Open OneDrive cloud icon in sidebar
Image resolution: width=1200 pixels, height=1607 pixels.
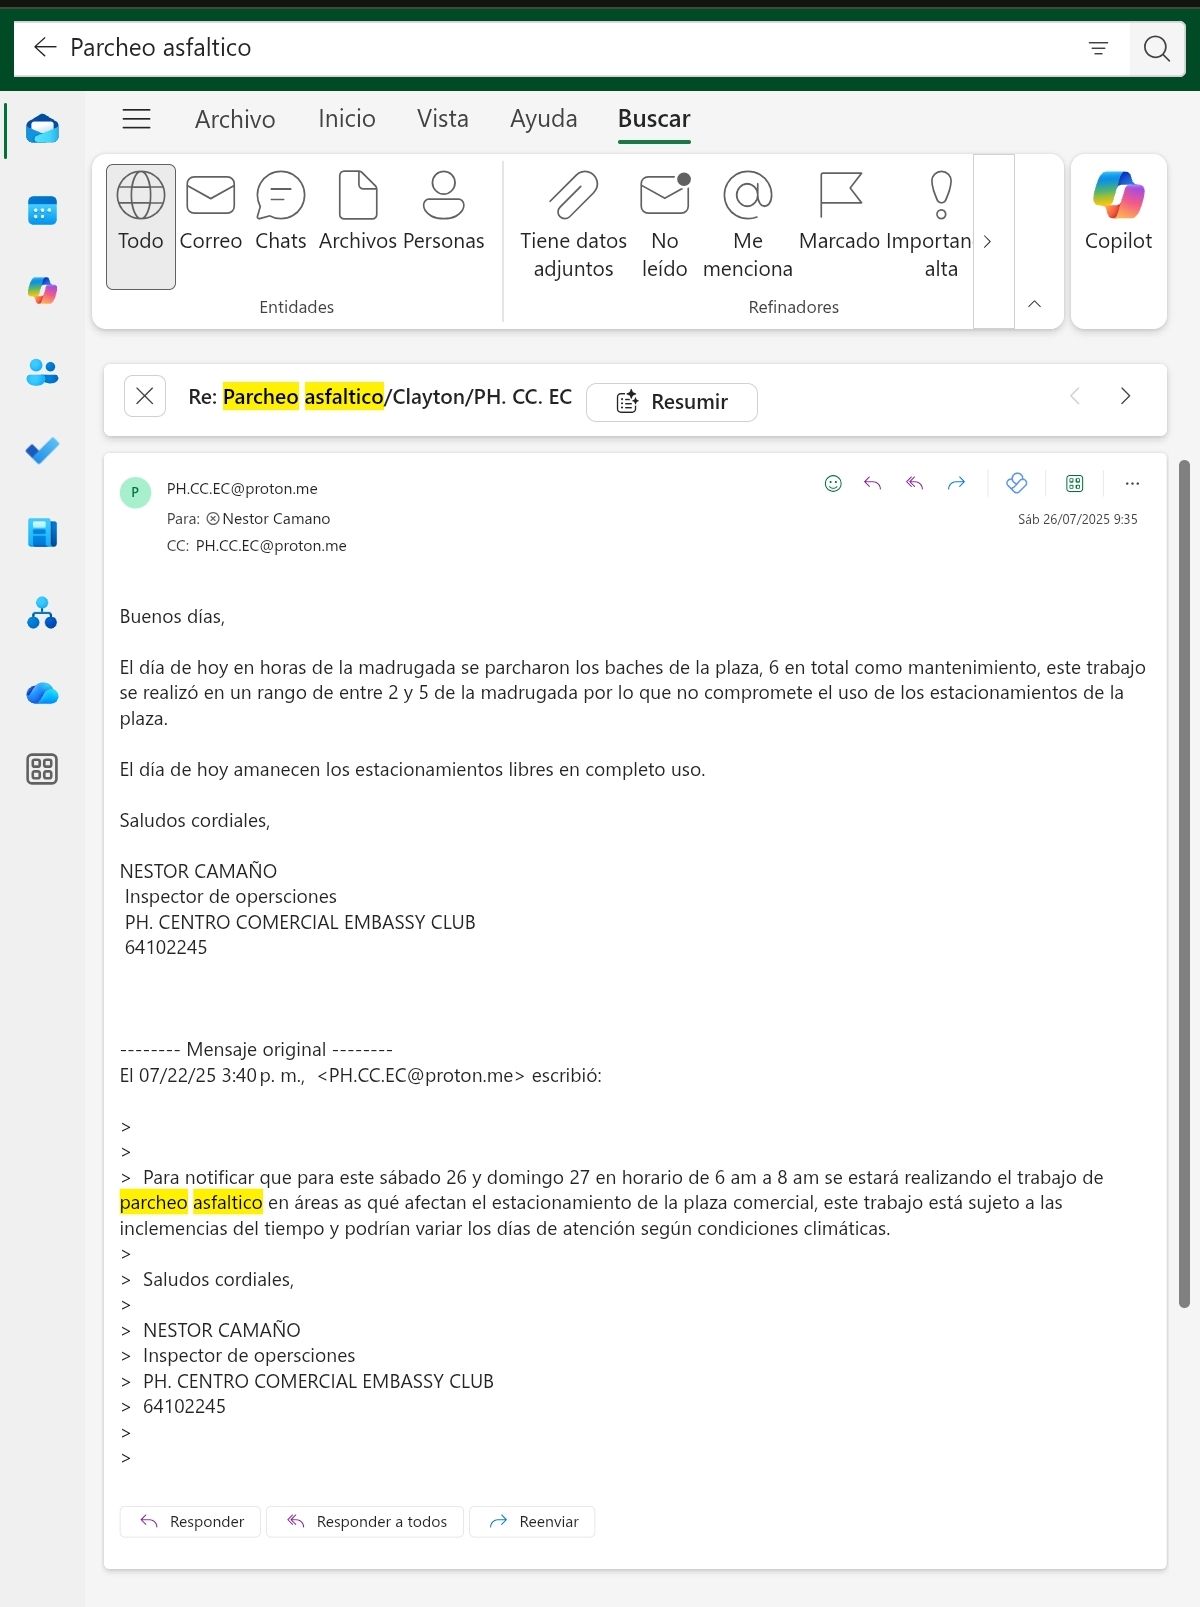coord(42,693)
